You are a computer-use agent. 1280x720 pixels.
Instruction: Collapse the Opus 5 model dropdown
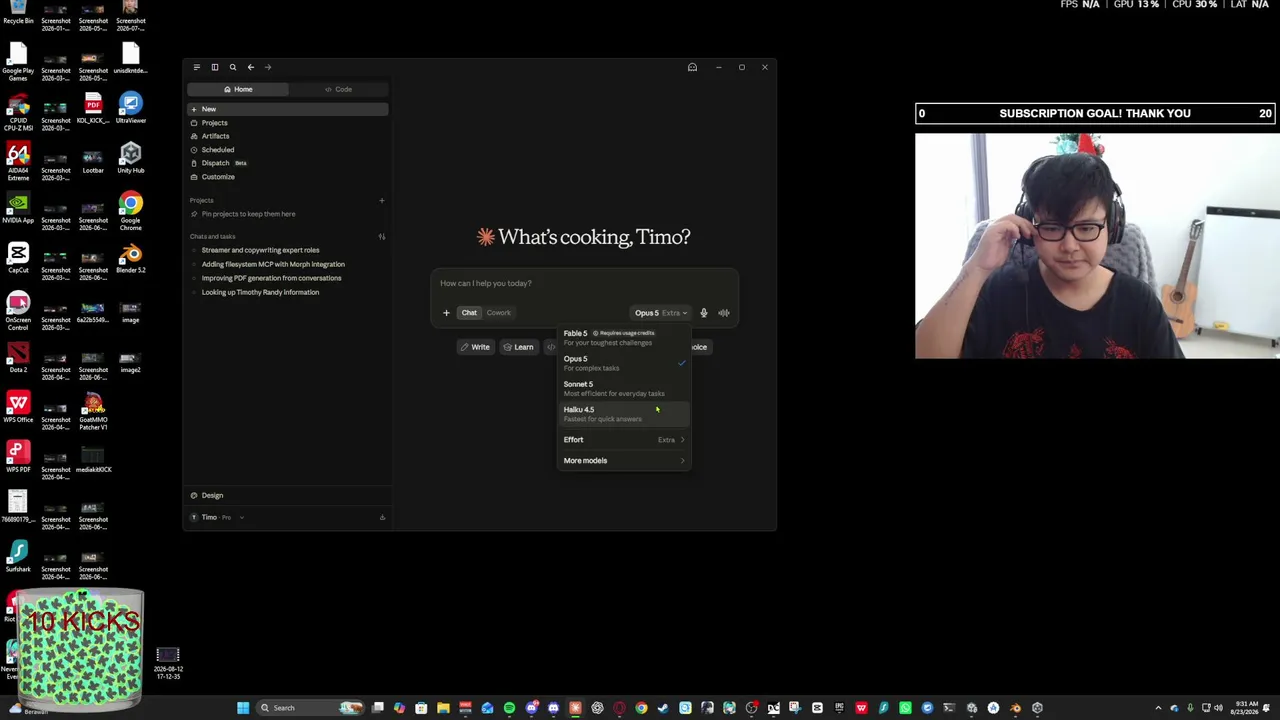click(x=661, y=313)
